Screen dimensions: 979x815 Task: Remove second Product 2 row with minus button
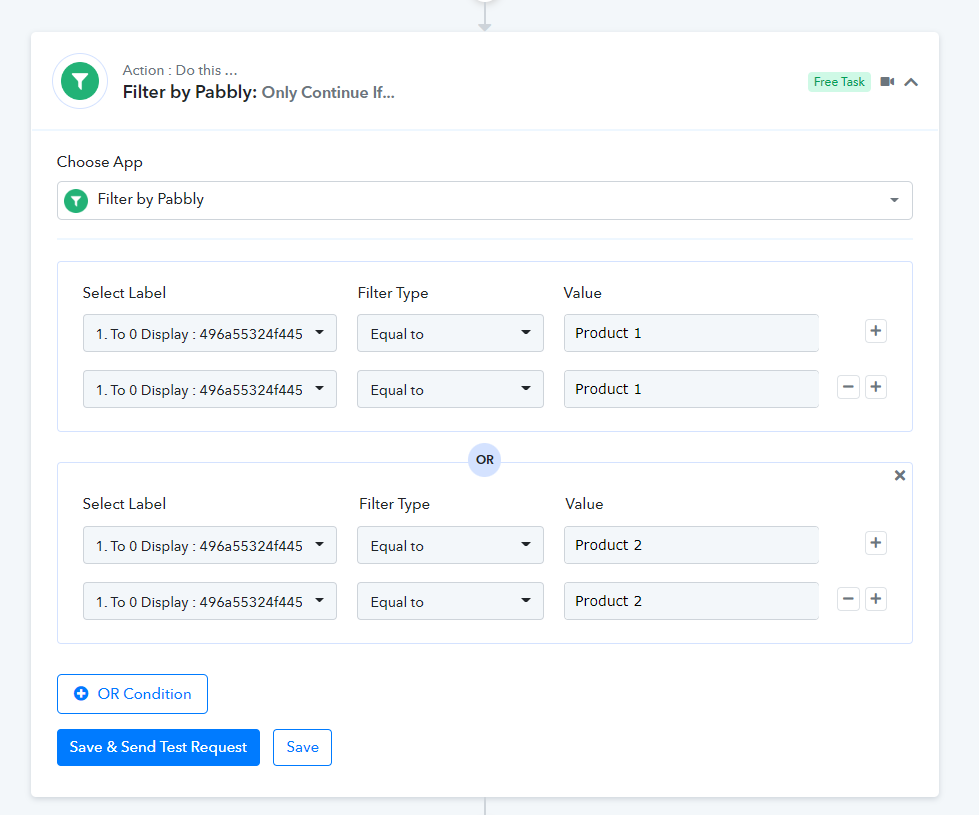tap(848, 600)
